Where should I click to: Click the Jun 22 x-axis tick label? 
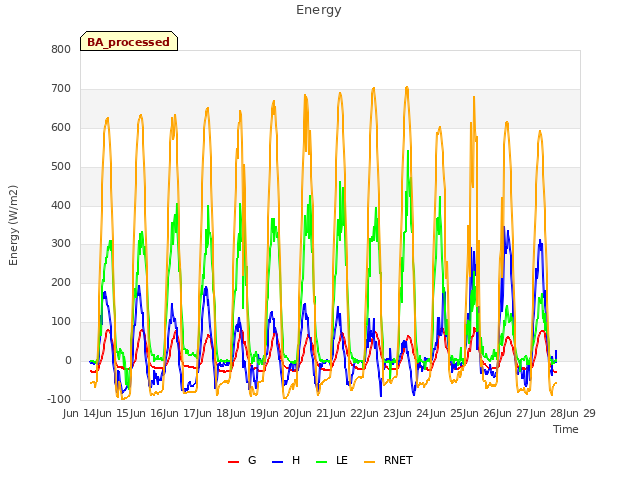[x=347, y=413]
